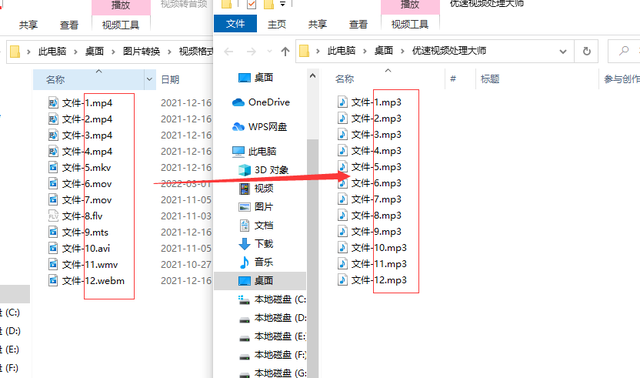The image size is (640, 378).
Task: Open 名称 column filter dropdown in left window
Action: click(149, 79)
